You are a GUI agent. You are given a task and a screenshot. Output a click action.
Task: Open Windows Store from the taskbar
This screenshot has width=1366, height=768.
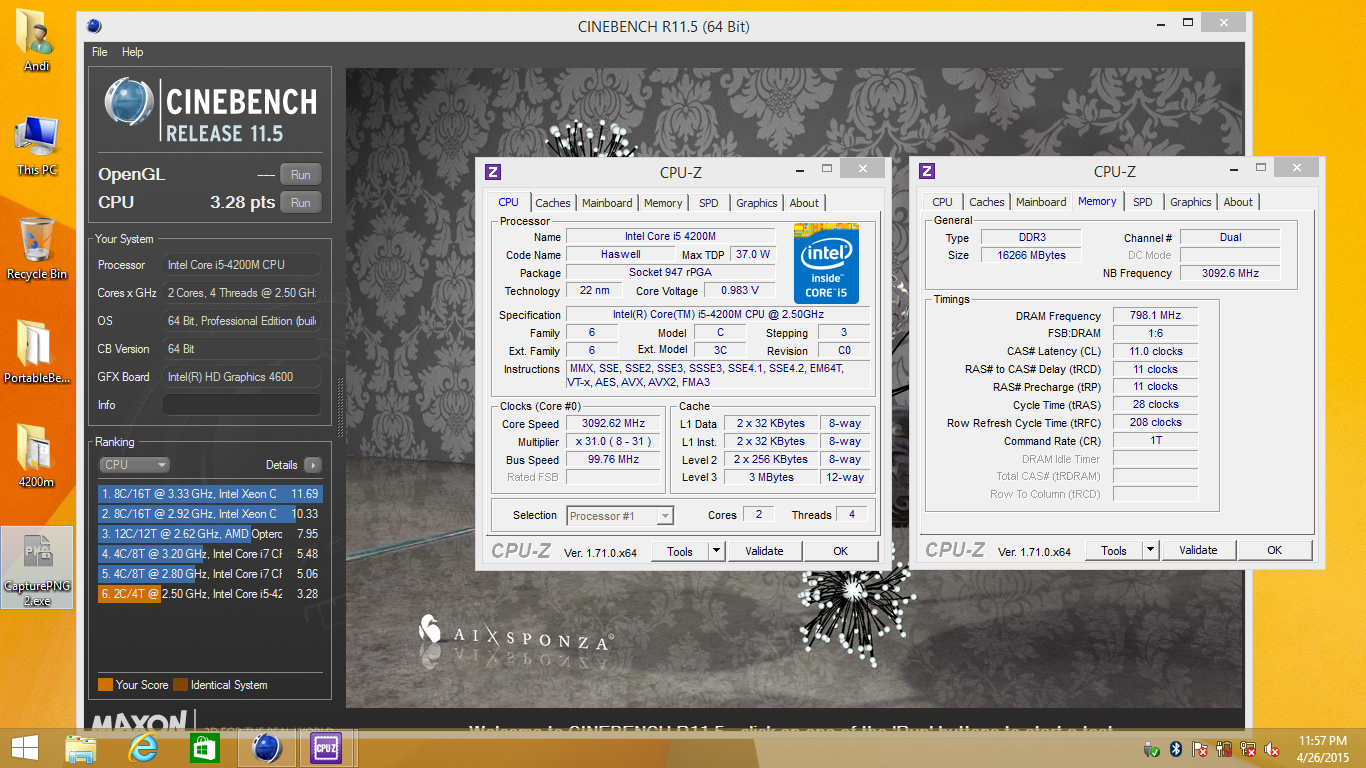pyautogui.click(x=204, y=748)
